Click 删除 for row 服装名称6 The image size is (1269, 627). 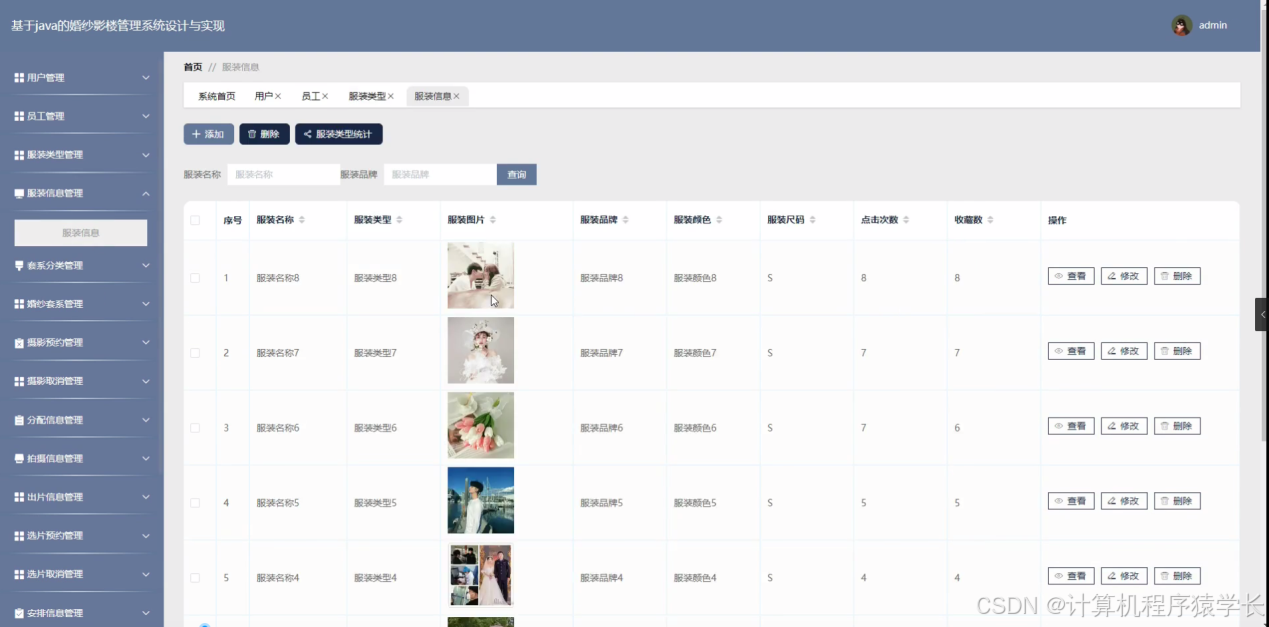(1177, 426)
